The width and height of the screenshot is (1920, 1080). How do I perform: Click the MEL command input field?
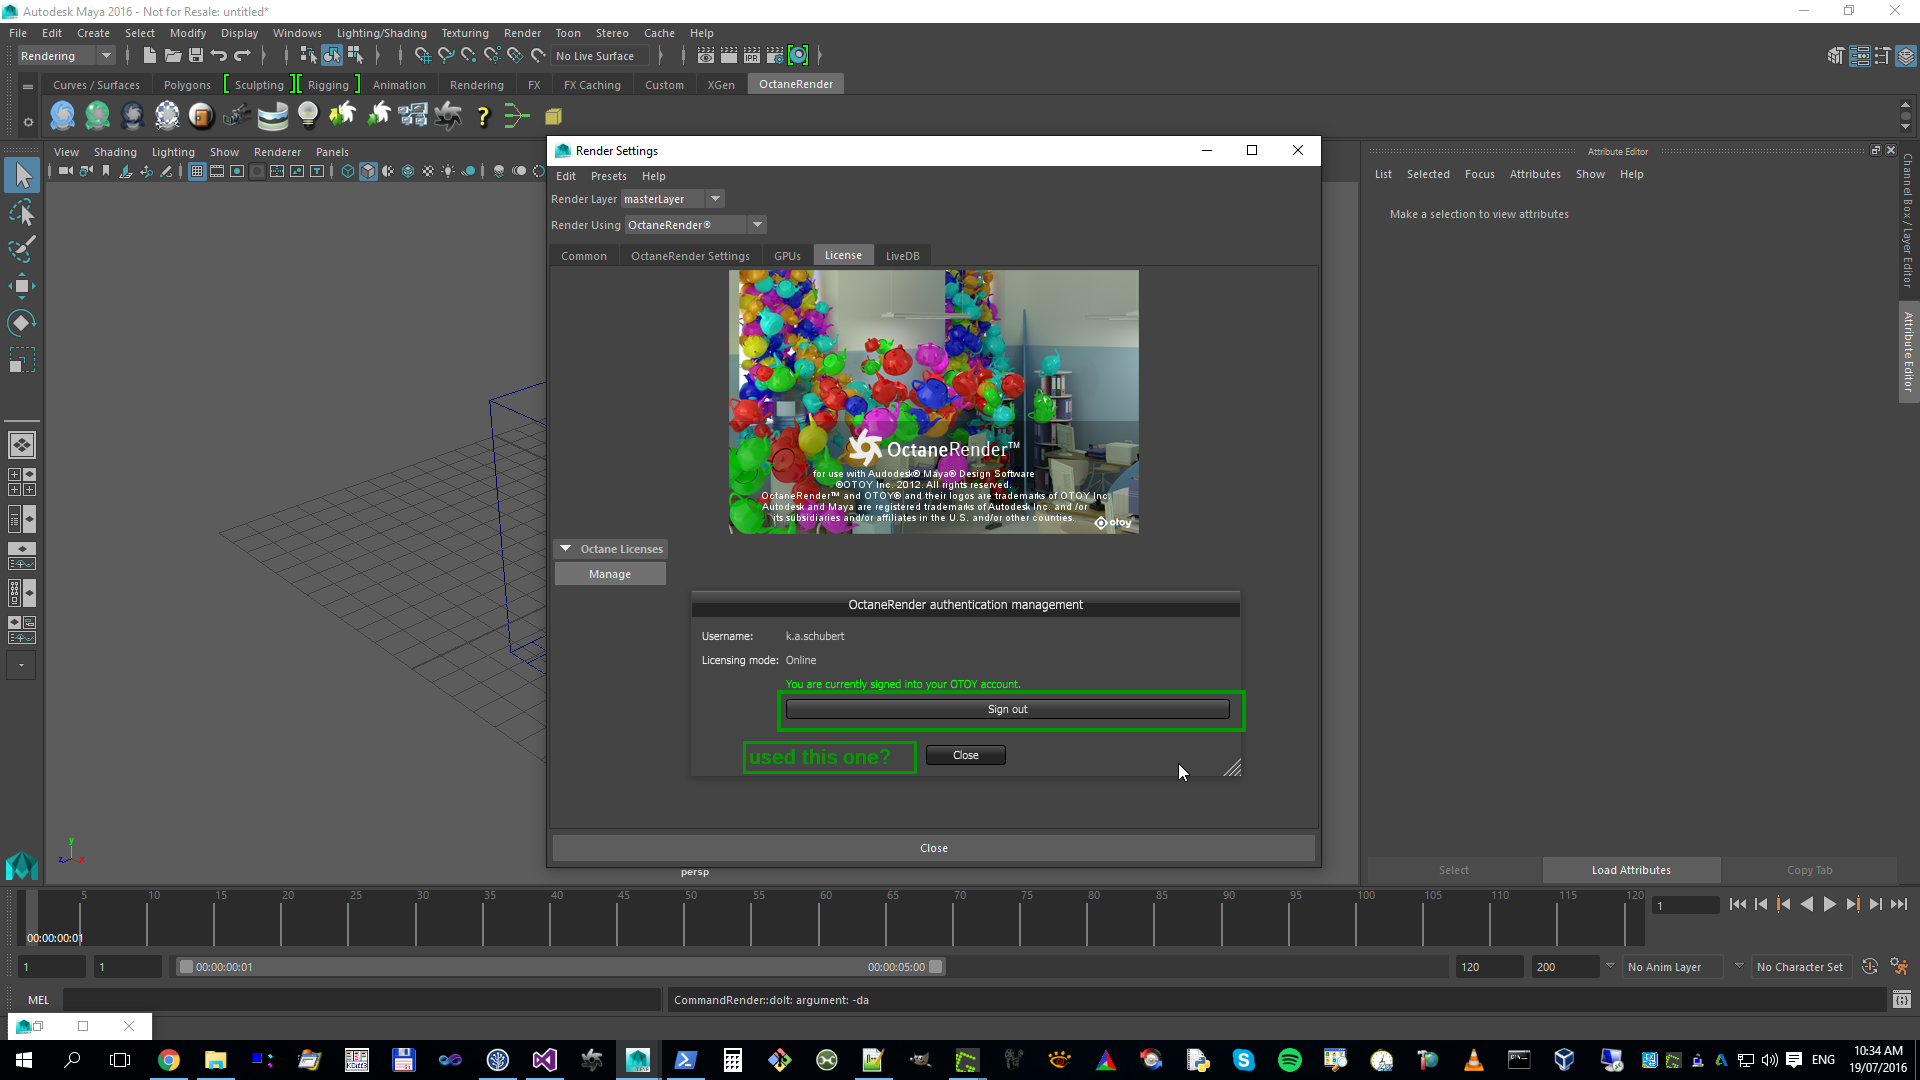click(362, 1000)
